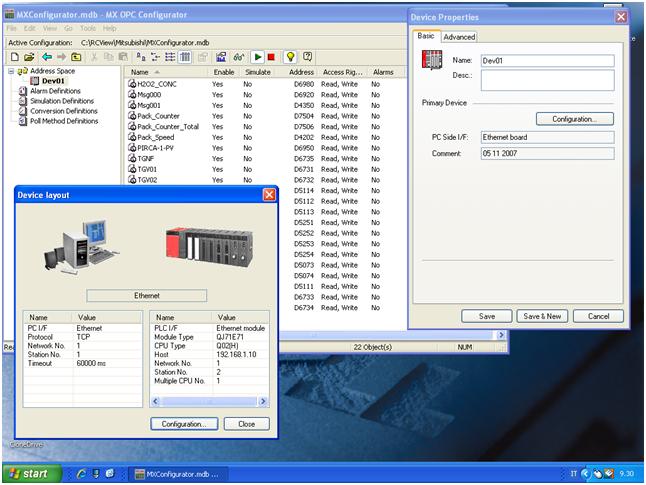Start the server with green play icon
Screen dimensions: 646x485
click(258, 57)
